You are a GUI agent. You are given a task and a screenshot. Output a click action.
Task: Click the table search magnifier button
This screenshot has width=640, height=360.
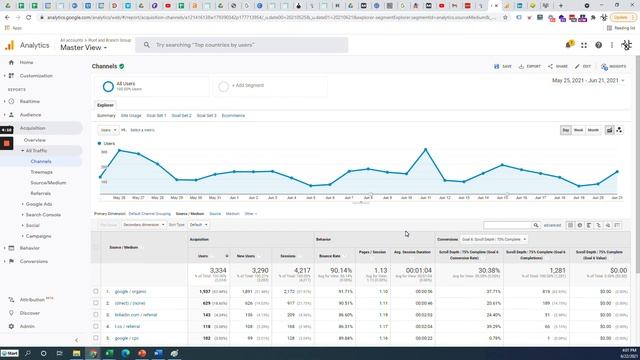pos(536,225)
